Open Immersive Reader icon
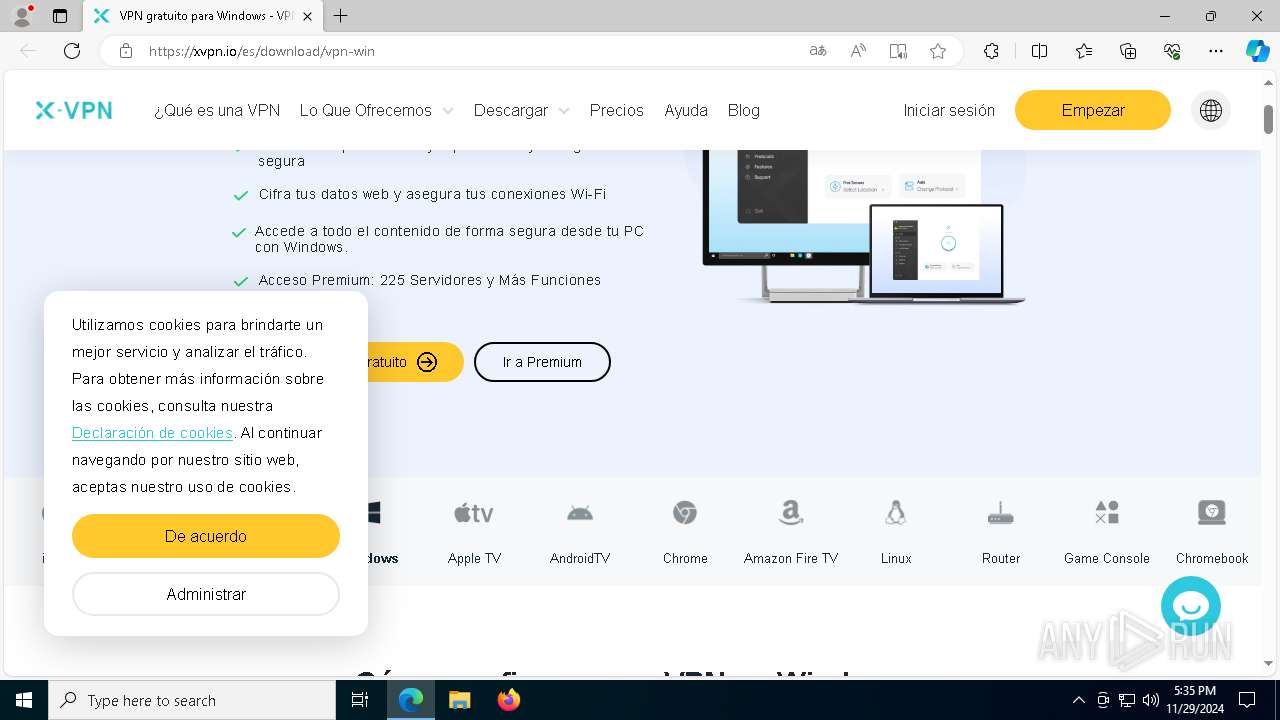Image resolution: width=1280 pixels, height=720 pixels. tap(898, 51)
